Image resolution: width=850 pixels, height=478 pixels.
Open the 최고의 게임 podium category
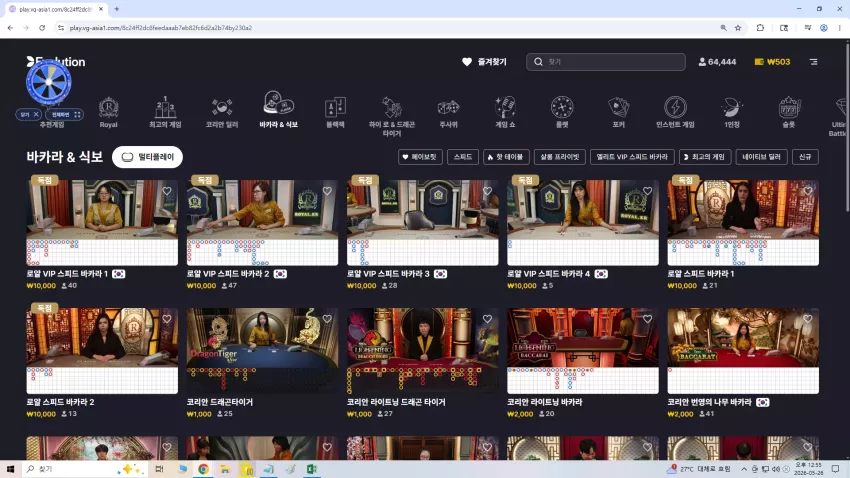click(x=165, y=112)
